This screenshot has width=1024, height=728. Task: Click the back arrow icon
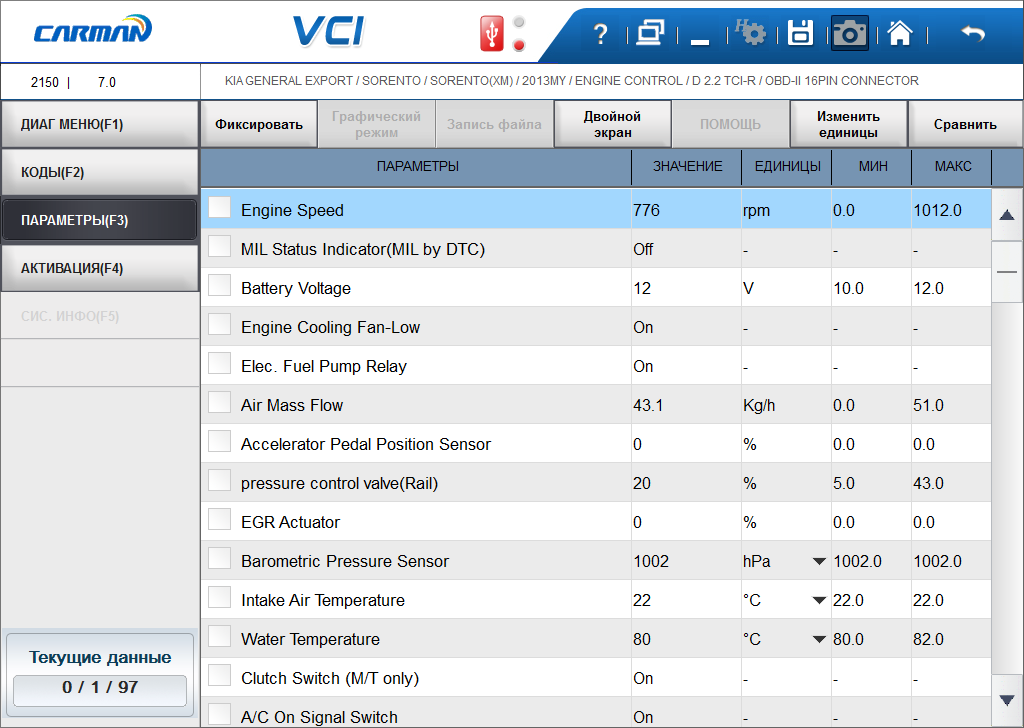[x=973, y=33]
